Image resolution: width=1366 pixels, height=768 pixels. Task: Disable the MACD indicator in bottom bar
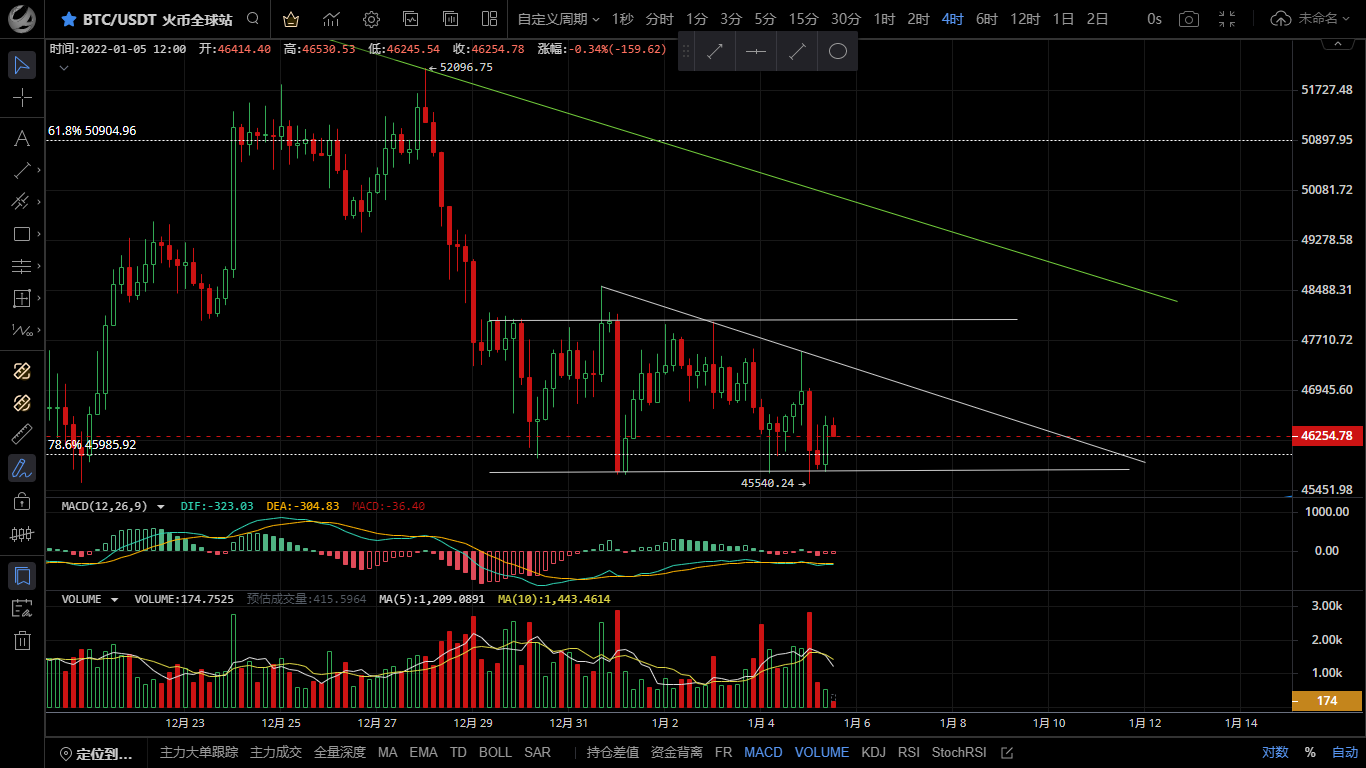(x=763, y=753)
